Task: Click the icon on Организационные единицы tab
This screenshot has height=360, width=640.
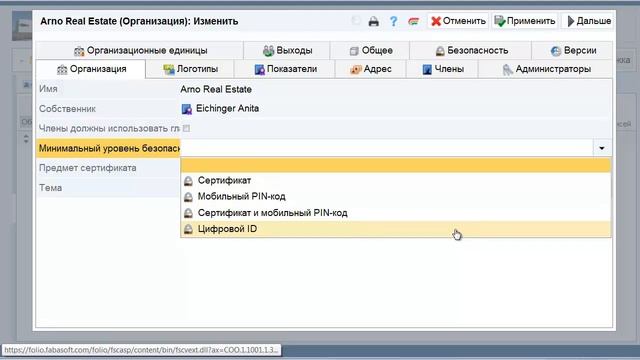Action: pyautogui.click(x=79, y=51)
